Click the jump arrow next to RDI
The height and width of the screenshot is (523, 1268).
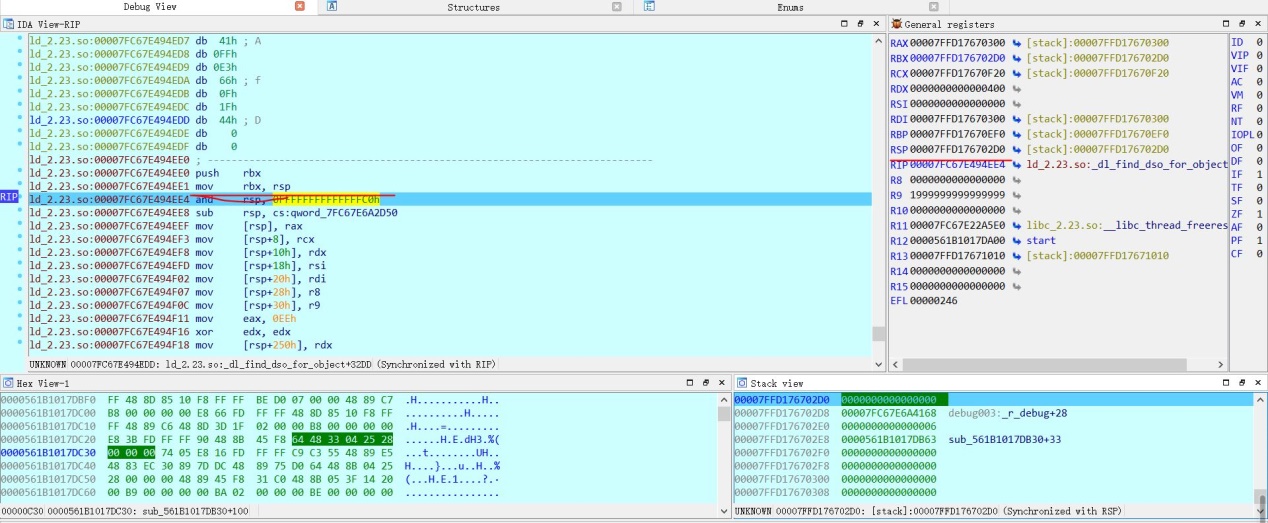point(1017,119)
